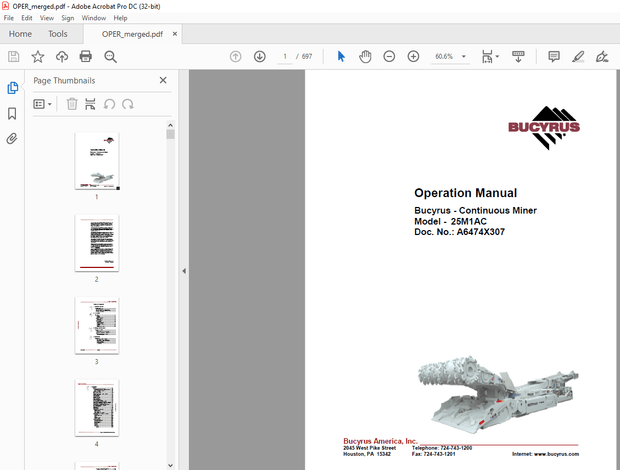Collapse the navigation pane arrow
620x470 pixels.
[184, 271]
